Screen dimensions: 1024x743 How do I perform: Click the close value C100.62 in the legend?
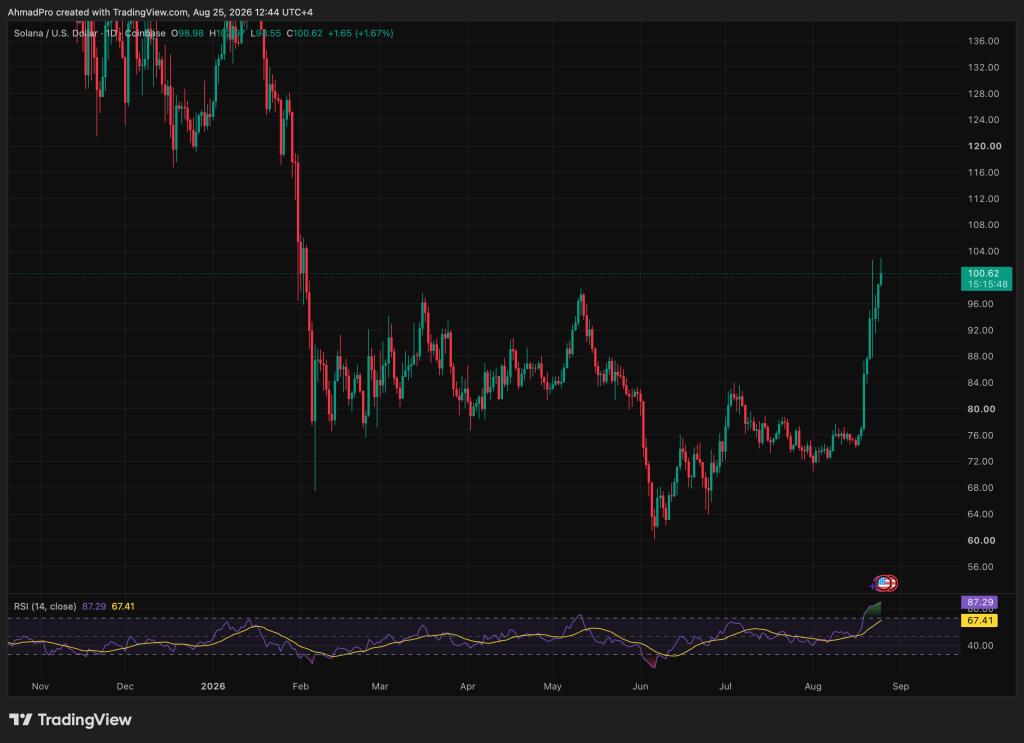pos(304,33)
